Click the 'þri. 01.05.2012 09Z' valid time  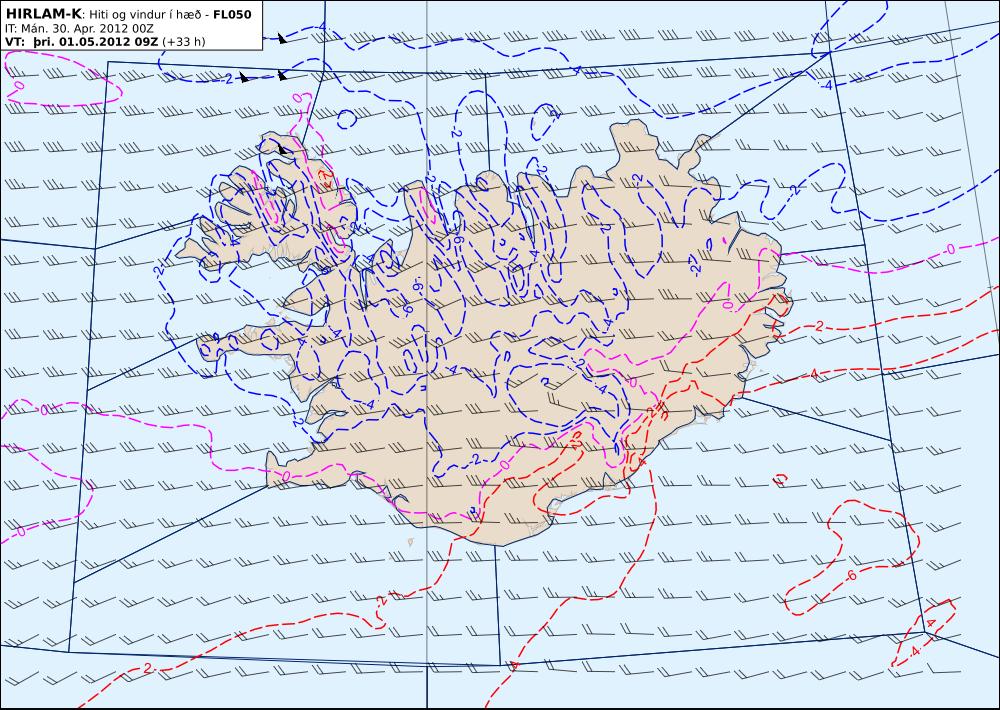pyautogui.click(x=95, y=41)
